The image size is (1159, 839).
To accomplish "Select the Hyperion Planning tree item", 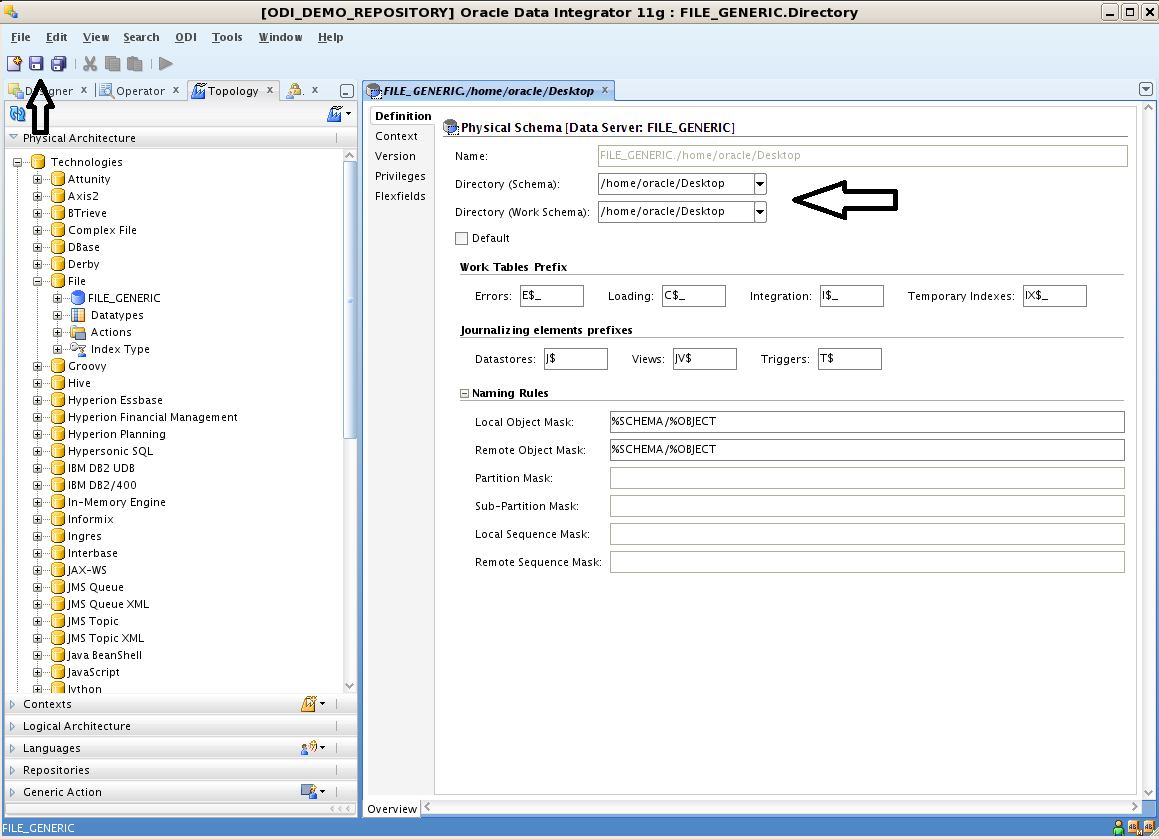I will pyautogui.click(x=117, y=434).
